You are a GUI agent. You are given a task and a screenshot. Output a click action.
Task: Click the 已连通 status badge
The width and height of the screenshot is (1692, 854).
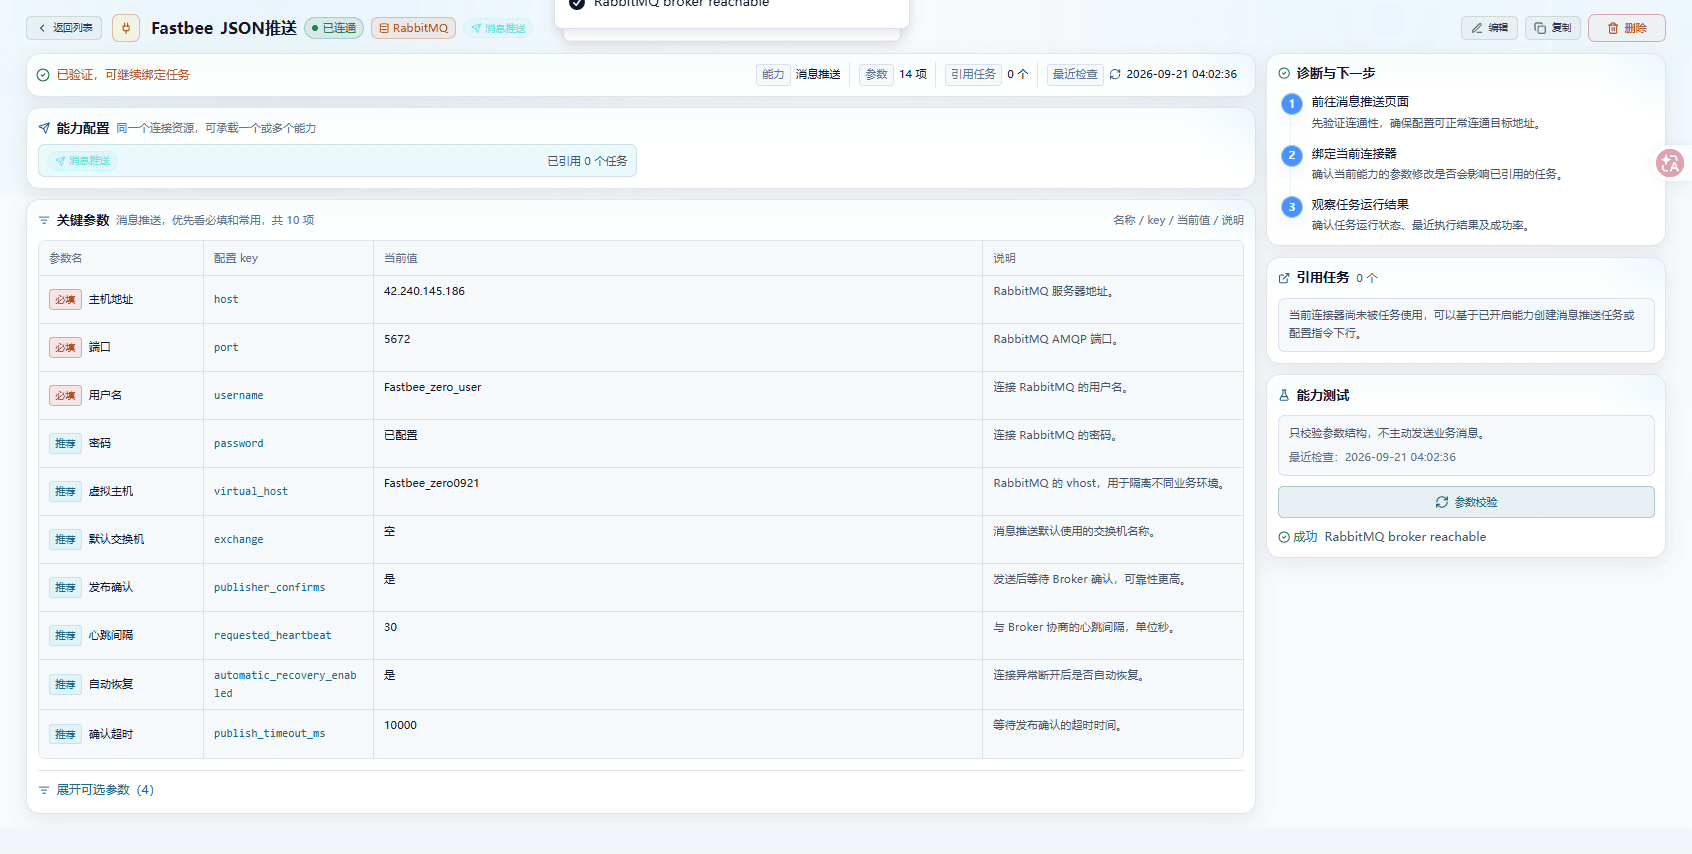coord(334,28)
